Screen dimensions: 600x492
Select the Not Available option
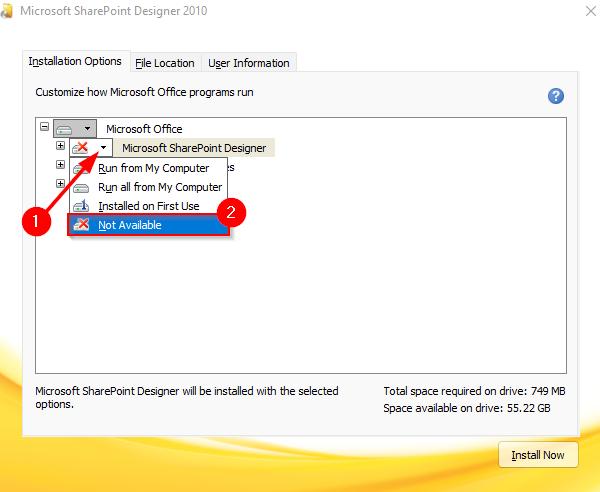coord(148,225)
